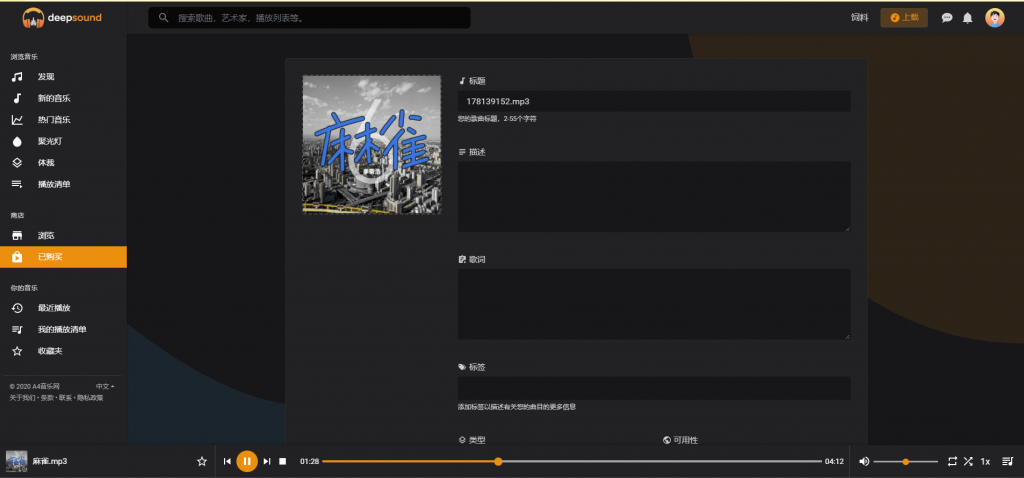Click the orange 上载 upload button

click(x=904, y=18)
